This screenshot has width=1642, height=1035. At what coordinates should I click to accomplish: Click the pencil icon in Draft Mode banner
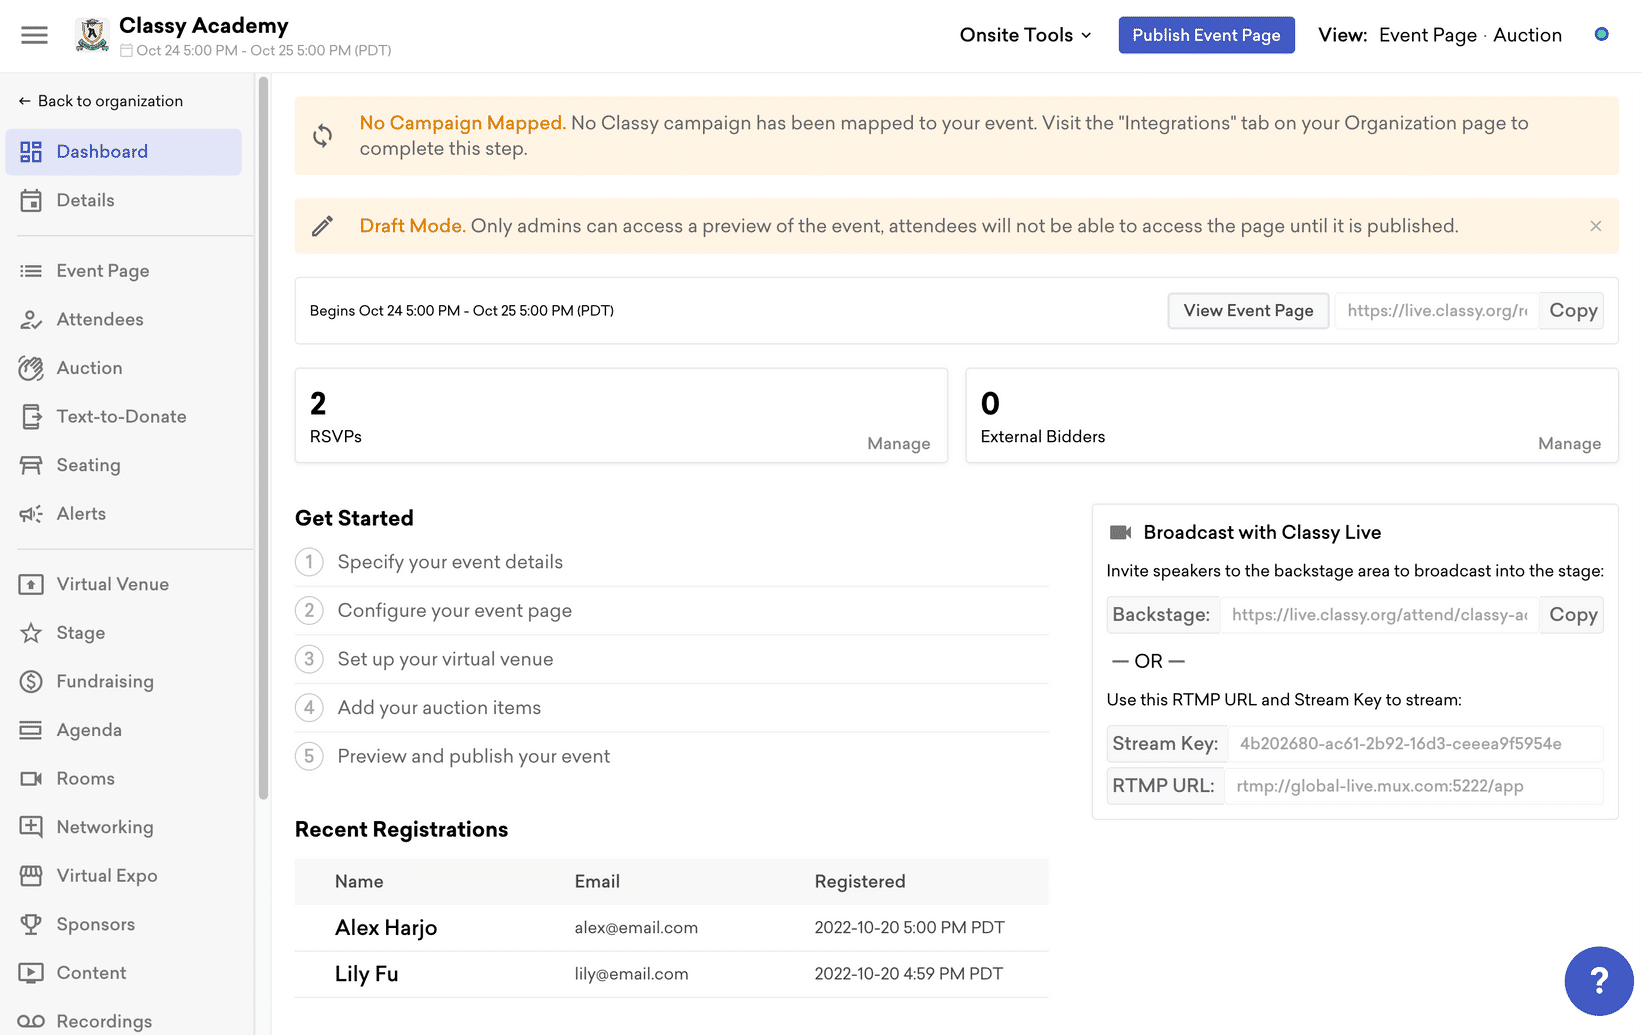[322, 226]
